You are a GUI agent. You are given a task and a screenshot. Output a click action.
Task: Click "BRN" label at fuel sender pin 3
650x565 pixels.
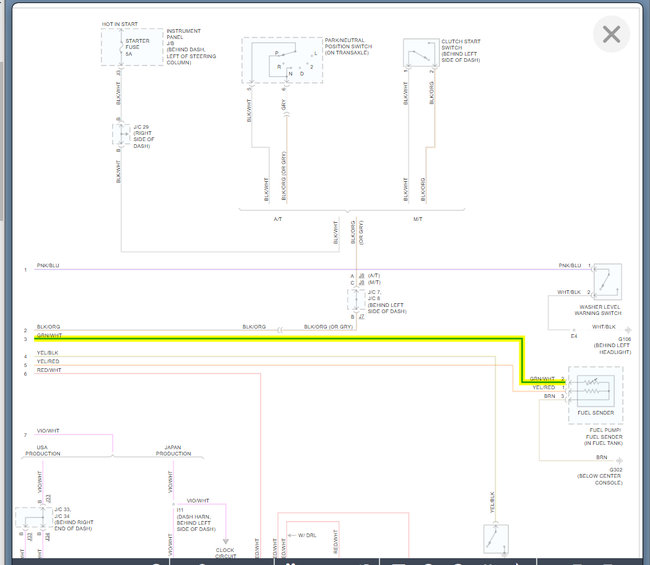point(549,396)
